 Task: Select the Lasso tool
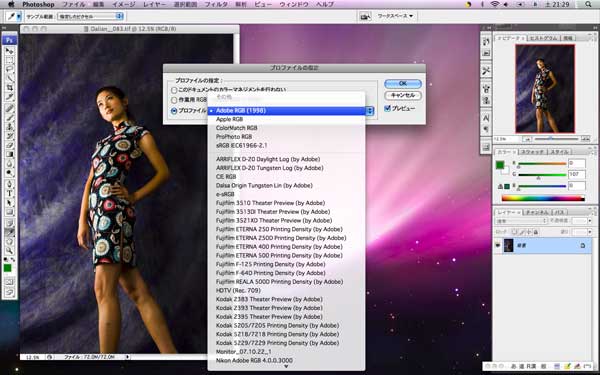(x=9, y=69)
